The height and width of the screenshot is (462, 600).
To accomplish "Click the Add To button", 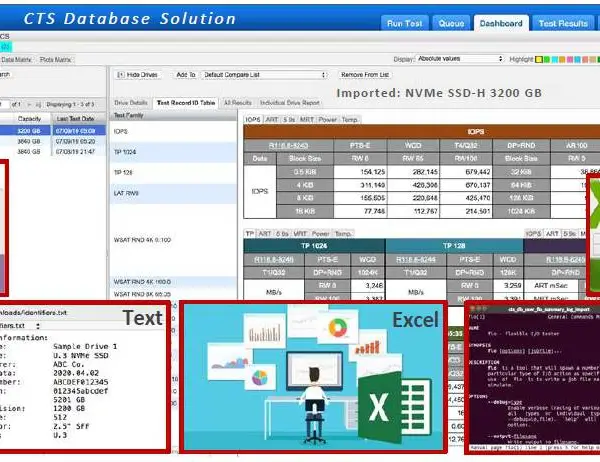I will pos(186,75).
